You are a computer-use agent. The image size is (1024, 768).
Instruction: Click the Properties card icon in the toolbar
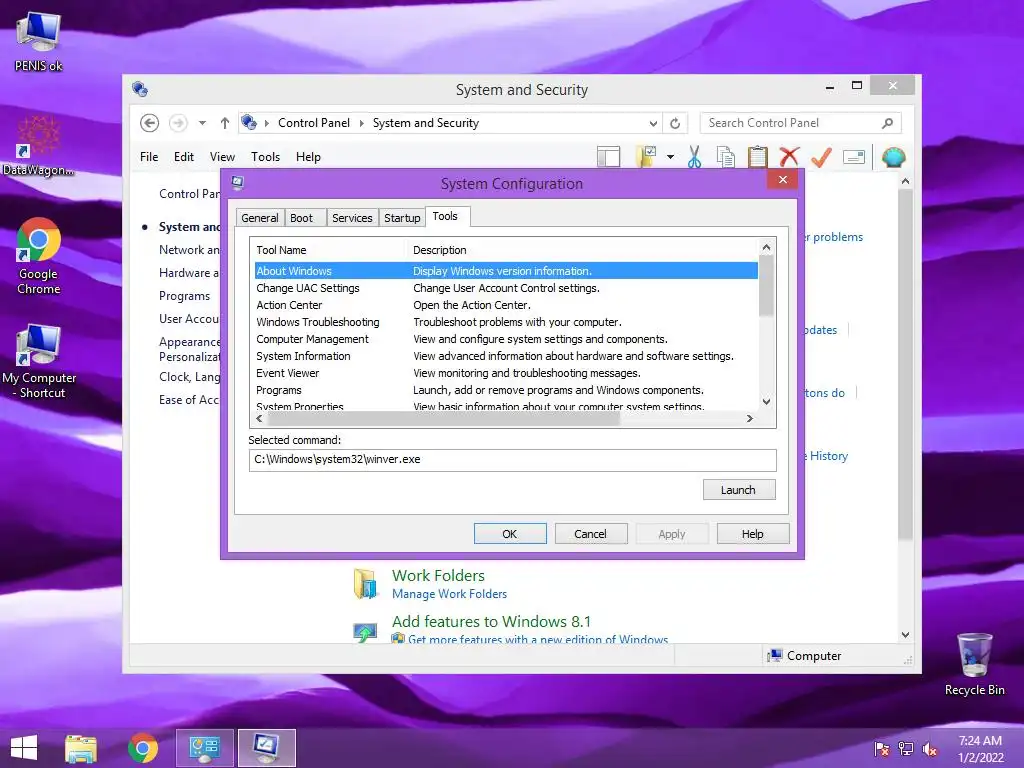(x=854, y=157)
